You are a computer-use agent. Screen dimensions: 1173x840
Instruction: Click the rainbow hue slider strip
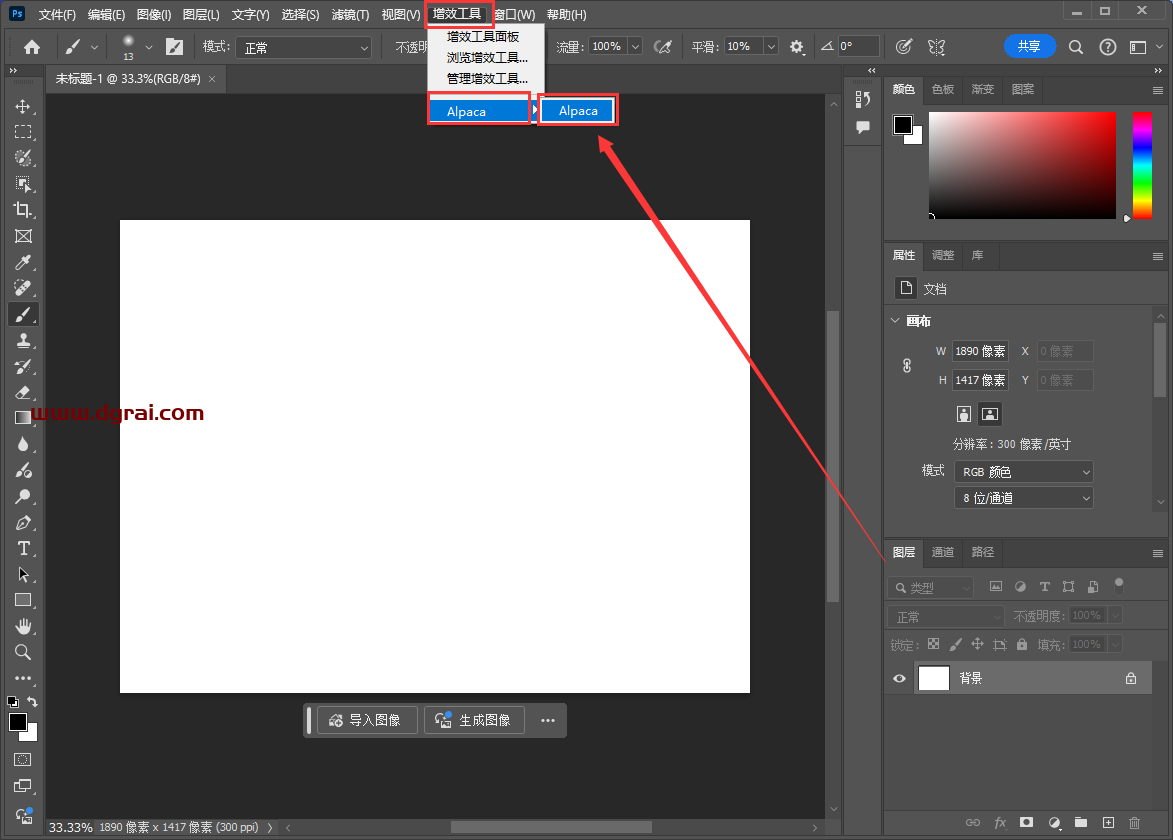[1141, 165]
